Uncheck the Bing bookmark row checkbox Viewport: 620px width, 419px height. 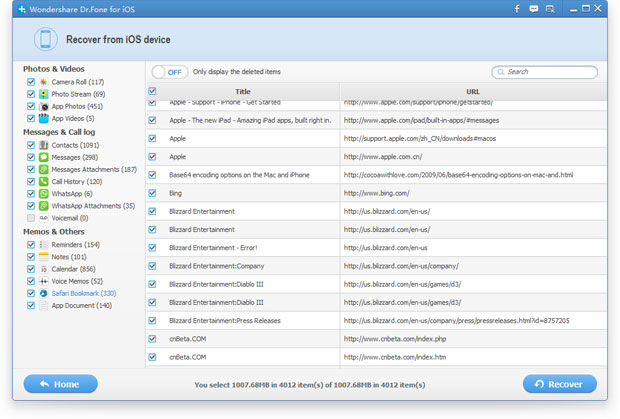[152, 193]
